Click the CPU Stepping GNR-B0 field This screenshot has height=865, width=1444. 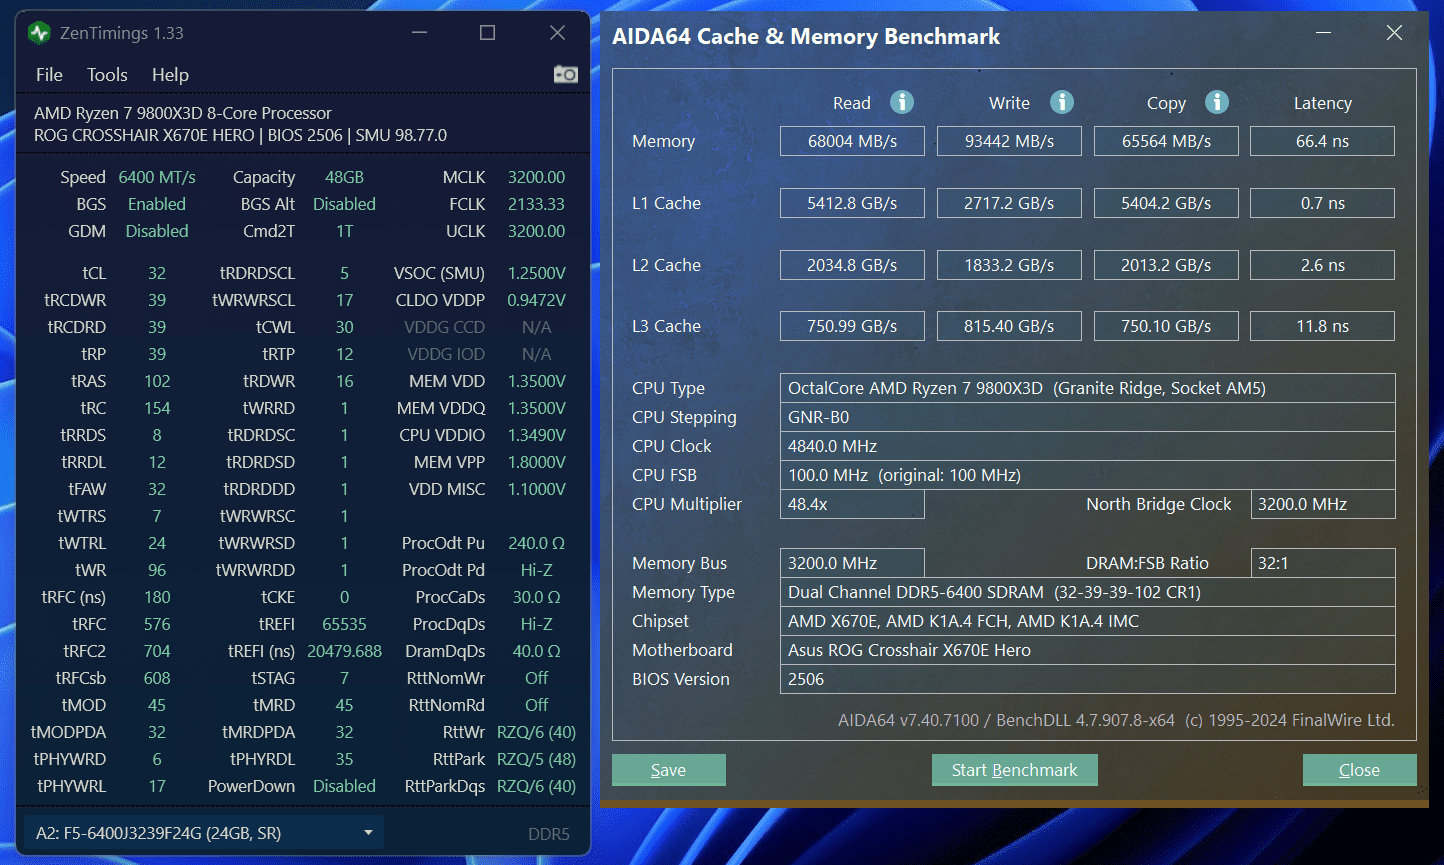pyautogui.click(x=1087, y=417)
